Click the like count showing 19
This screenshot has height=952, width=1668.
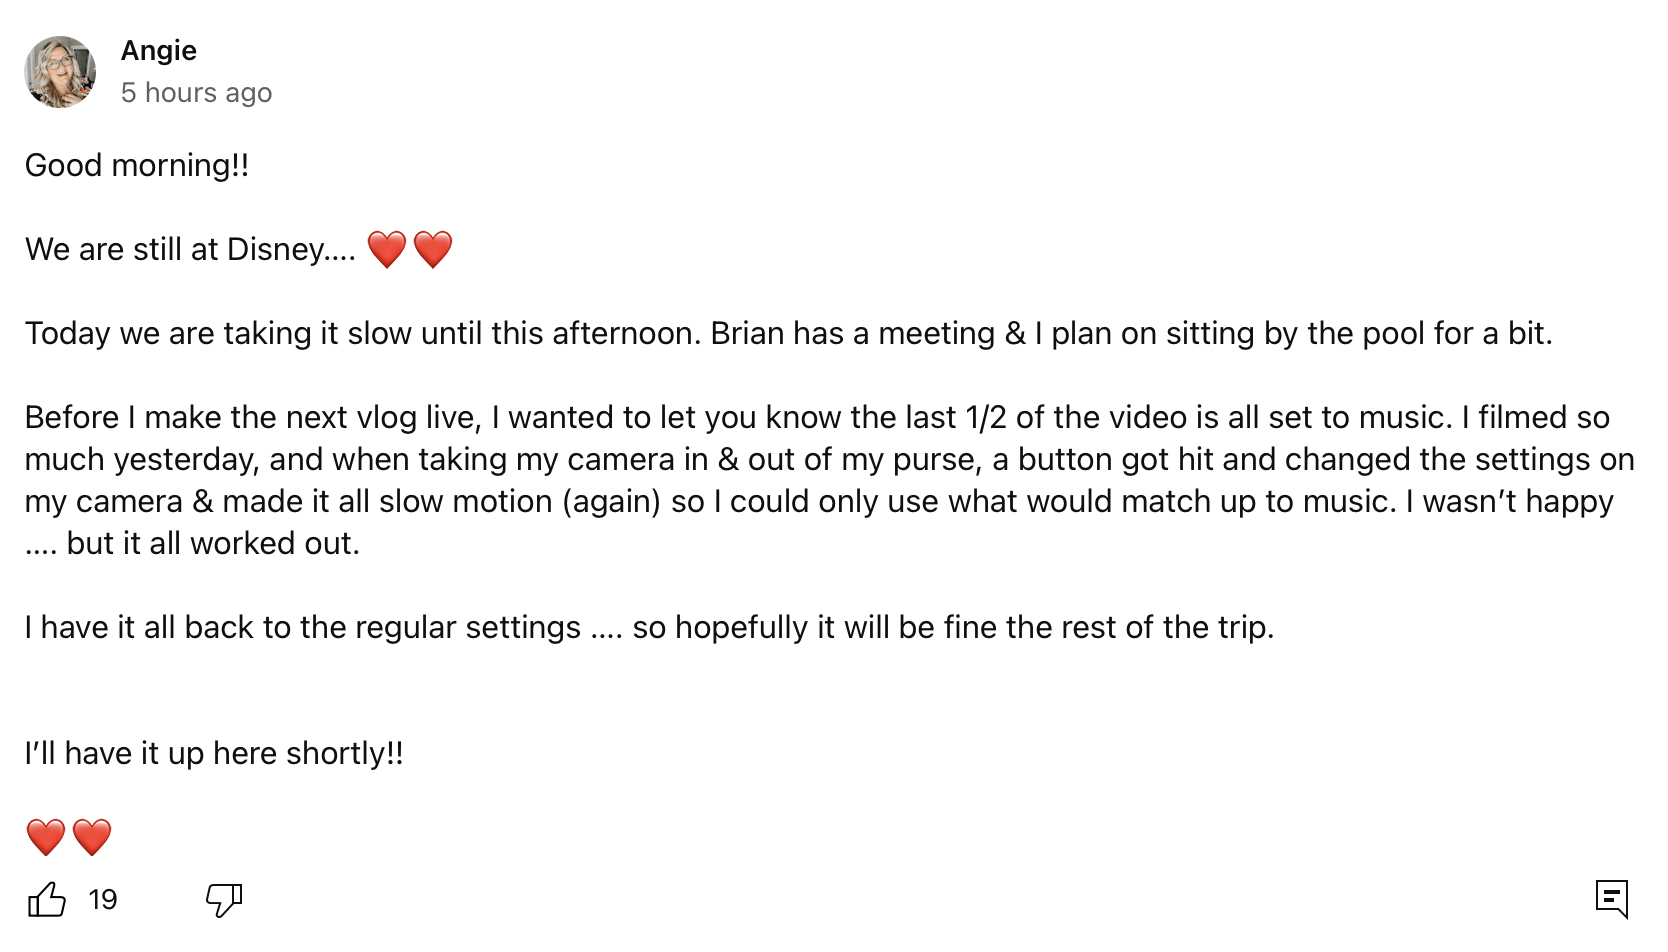click(103, 900)
